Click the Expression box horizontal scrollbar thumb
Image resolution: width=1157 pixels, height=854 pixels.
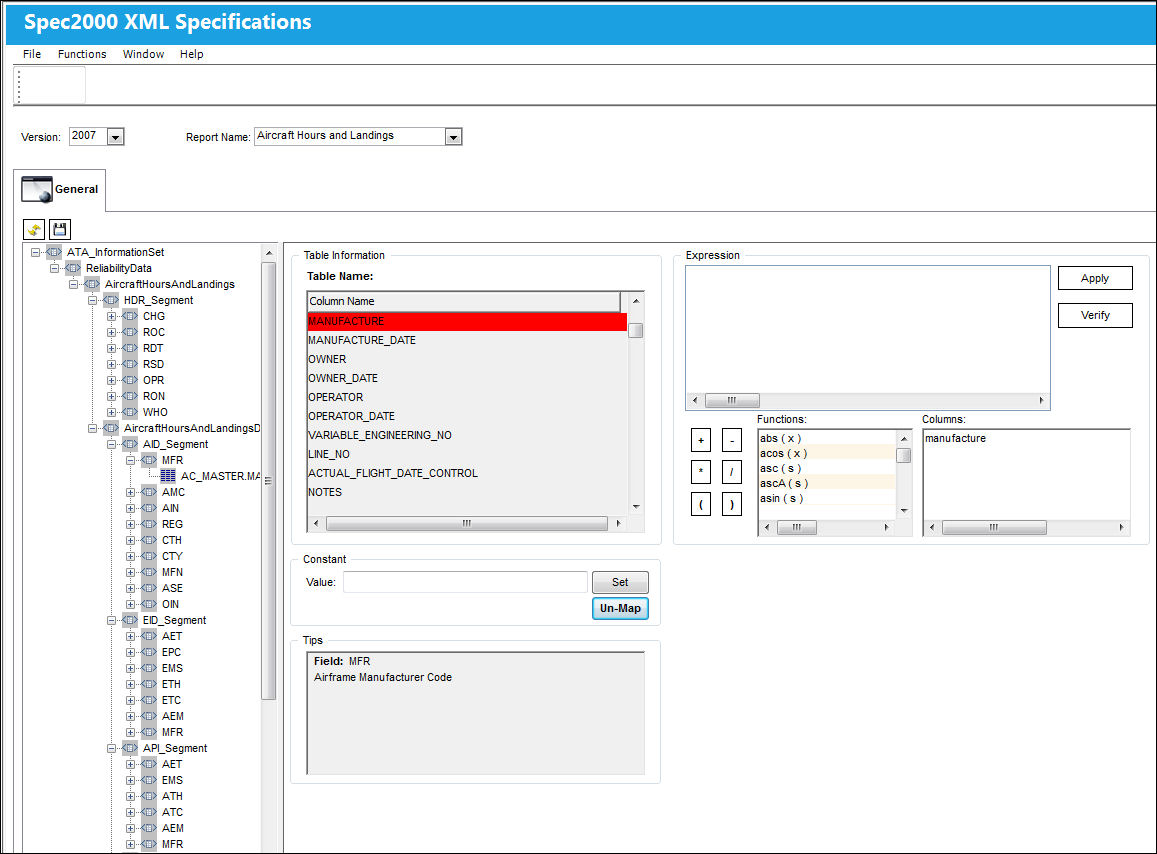click(x=732, y=401)
